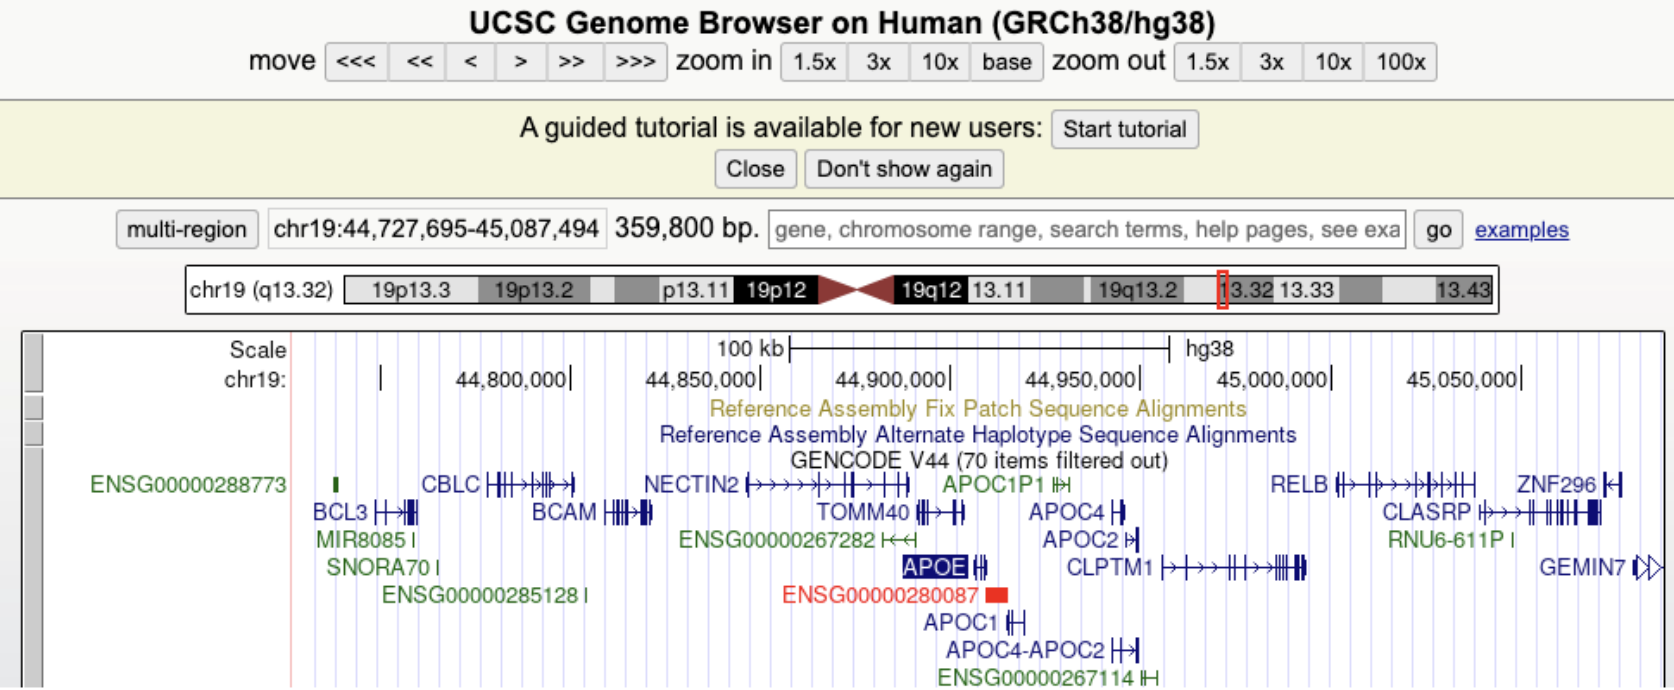Start the guided tutorial
This screenshot has height=690, width=1674.
(x=1125, y=129)
